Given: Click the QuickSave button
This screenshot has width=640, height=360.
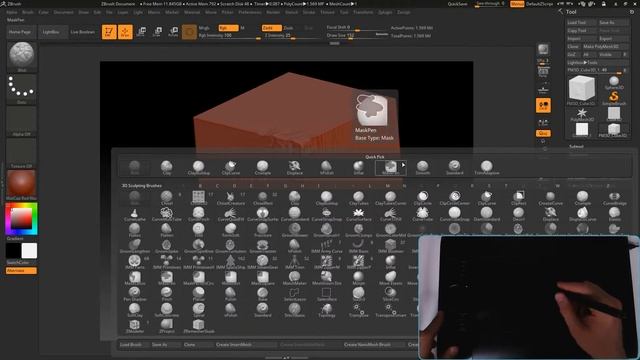Looking at the screenshot, I should (x=458, y=4).
